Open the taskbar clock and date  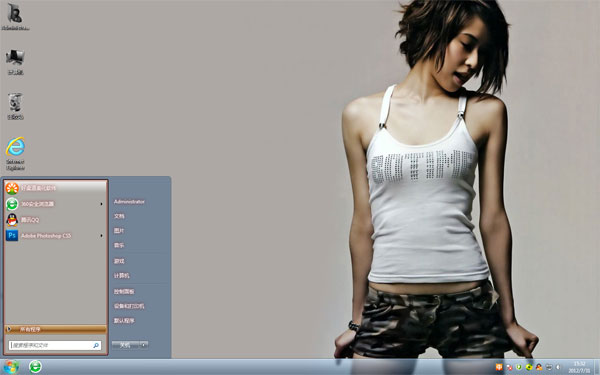(579, 367)
